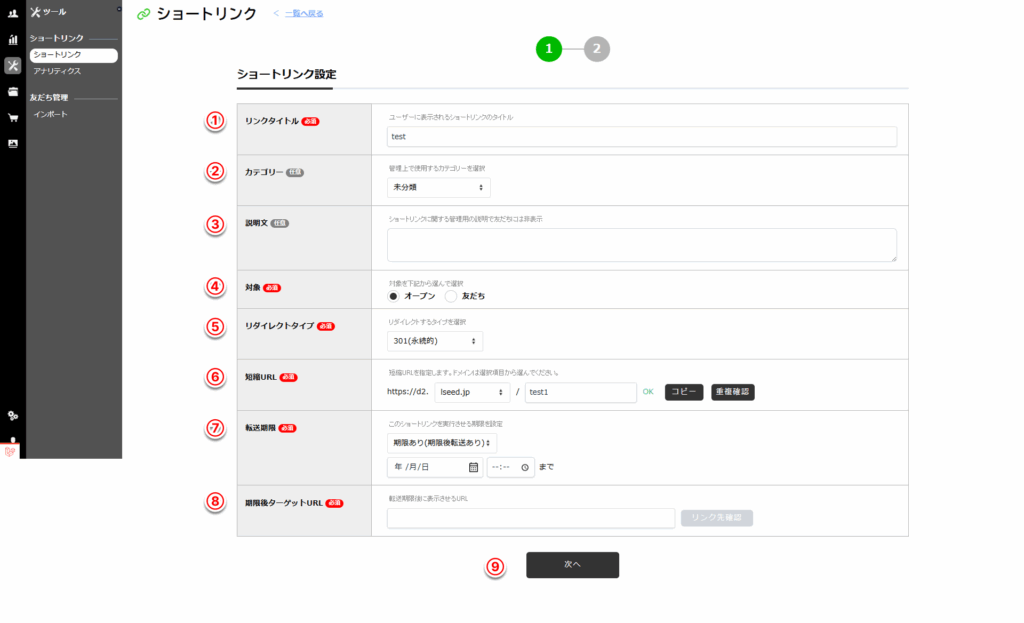Select the tools wrench icon in sidebar
This screenshot has height=623, width=1024.
tap(13, 66)
